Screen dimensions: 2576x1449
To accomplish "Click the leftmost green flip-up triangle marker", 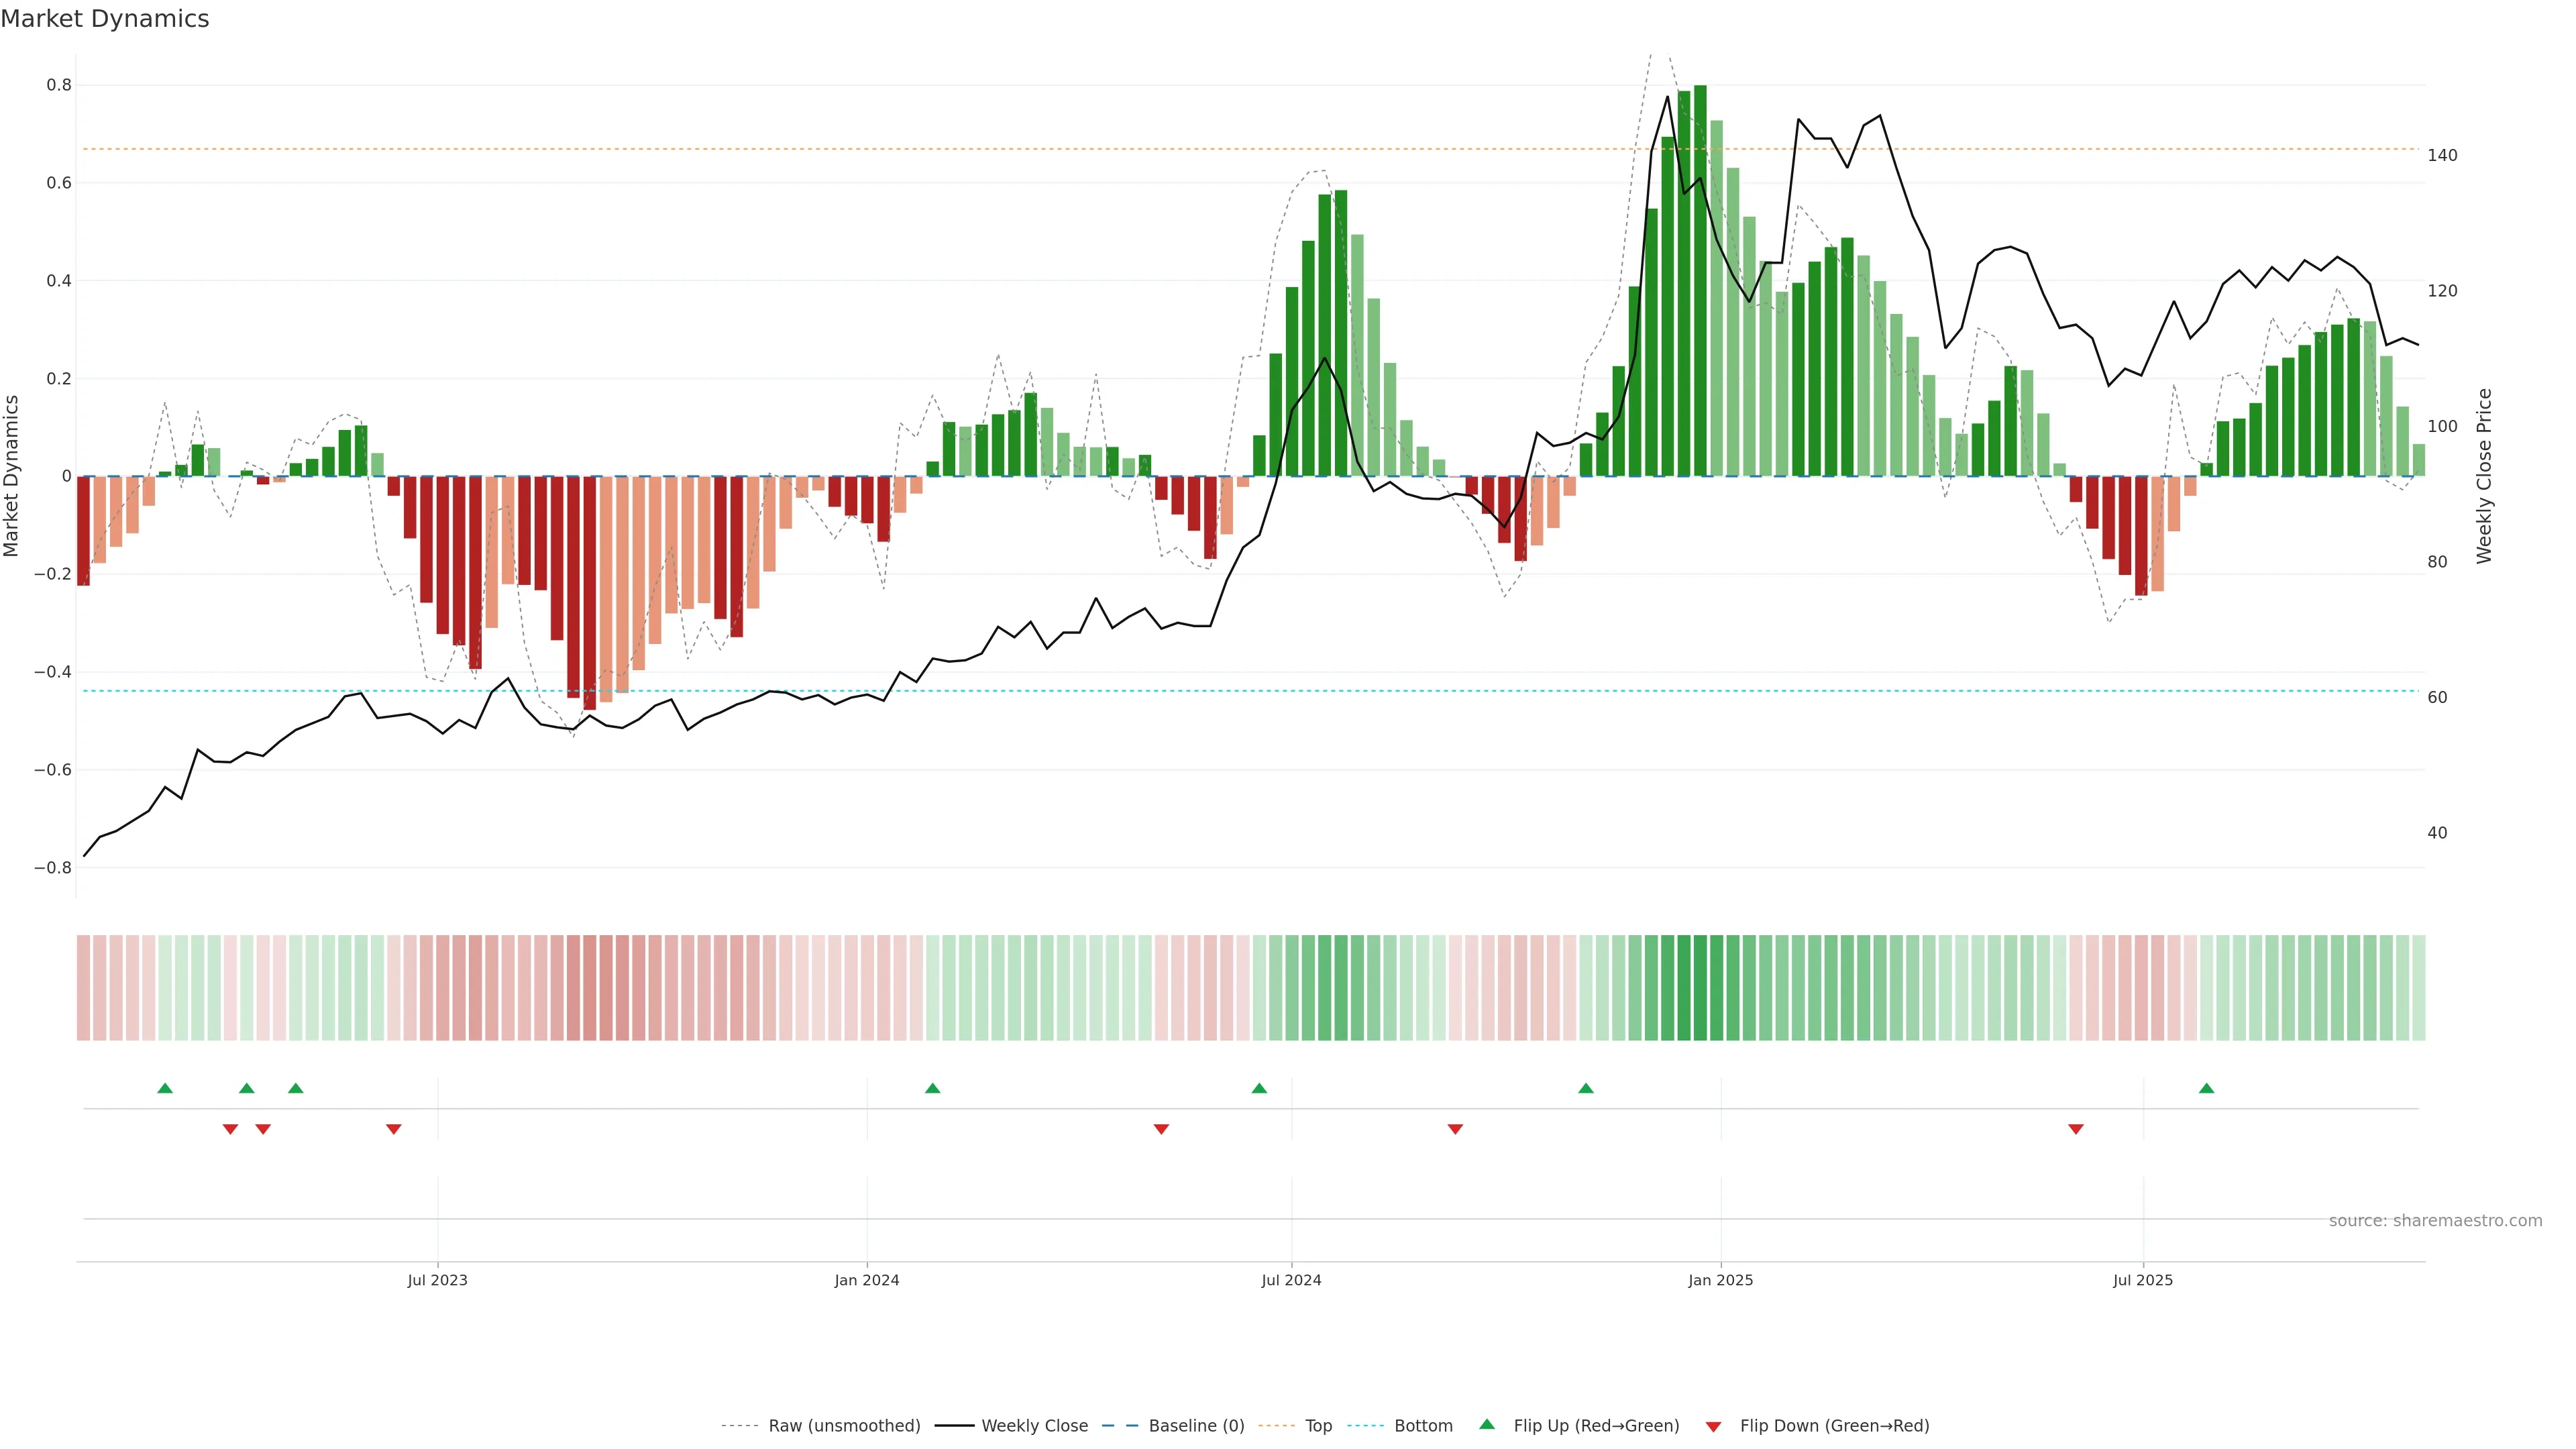I will coord(165,1088).
